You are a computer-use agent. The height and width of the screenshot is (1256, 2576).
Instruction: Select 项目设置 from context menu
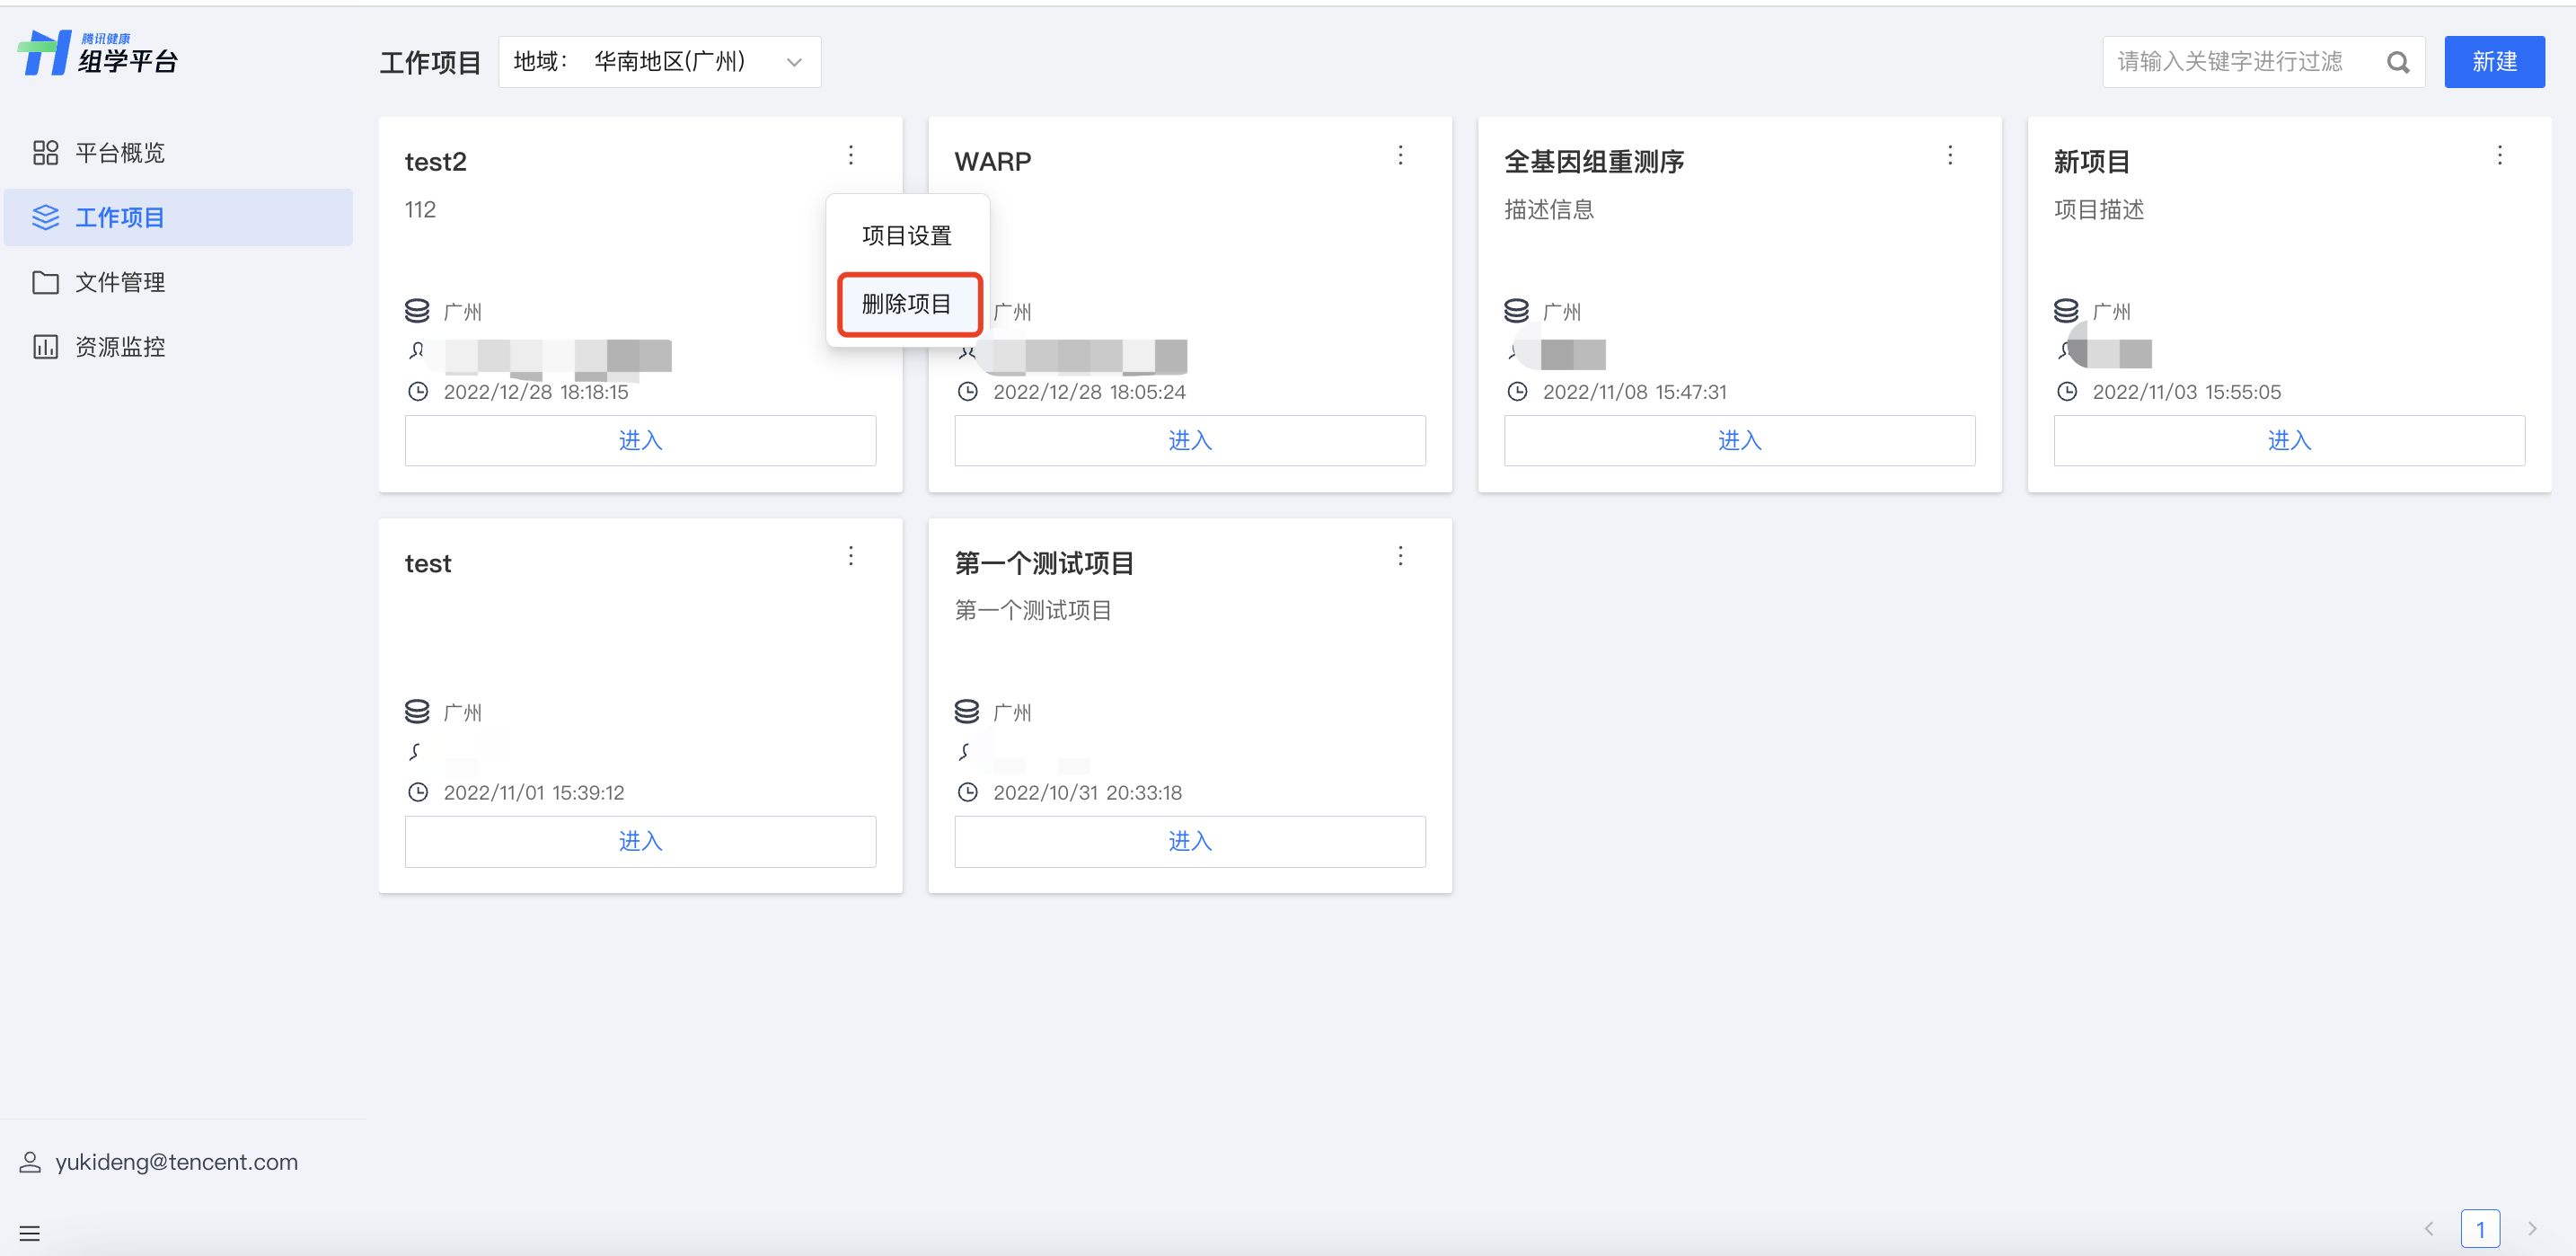tap(907, 236)
